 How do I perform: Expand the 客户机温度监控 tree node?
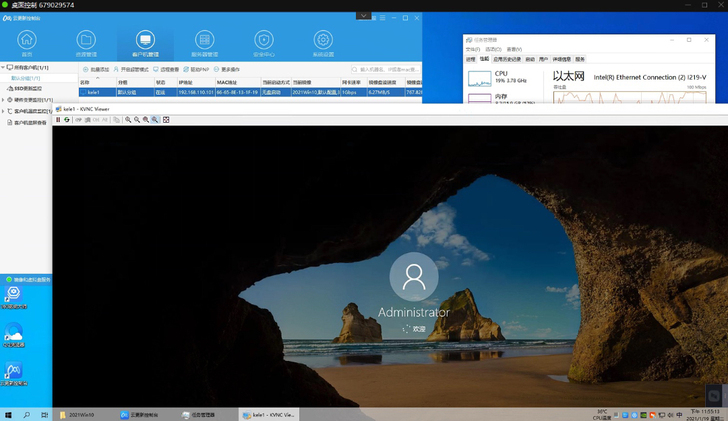point(4,111)
